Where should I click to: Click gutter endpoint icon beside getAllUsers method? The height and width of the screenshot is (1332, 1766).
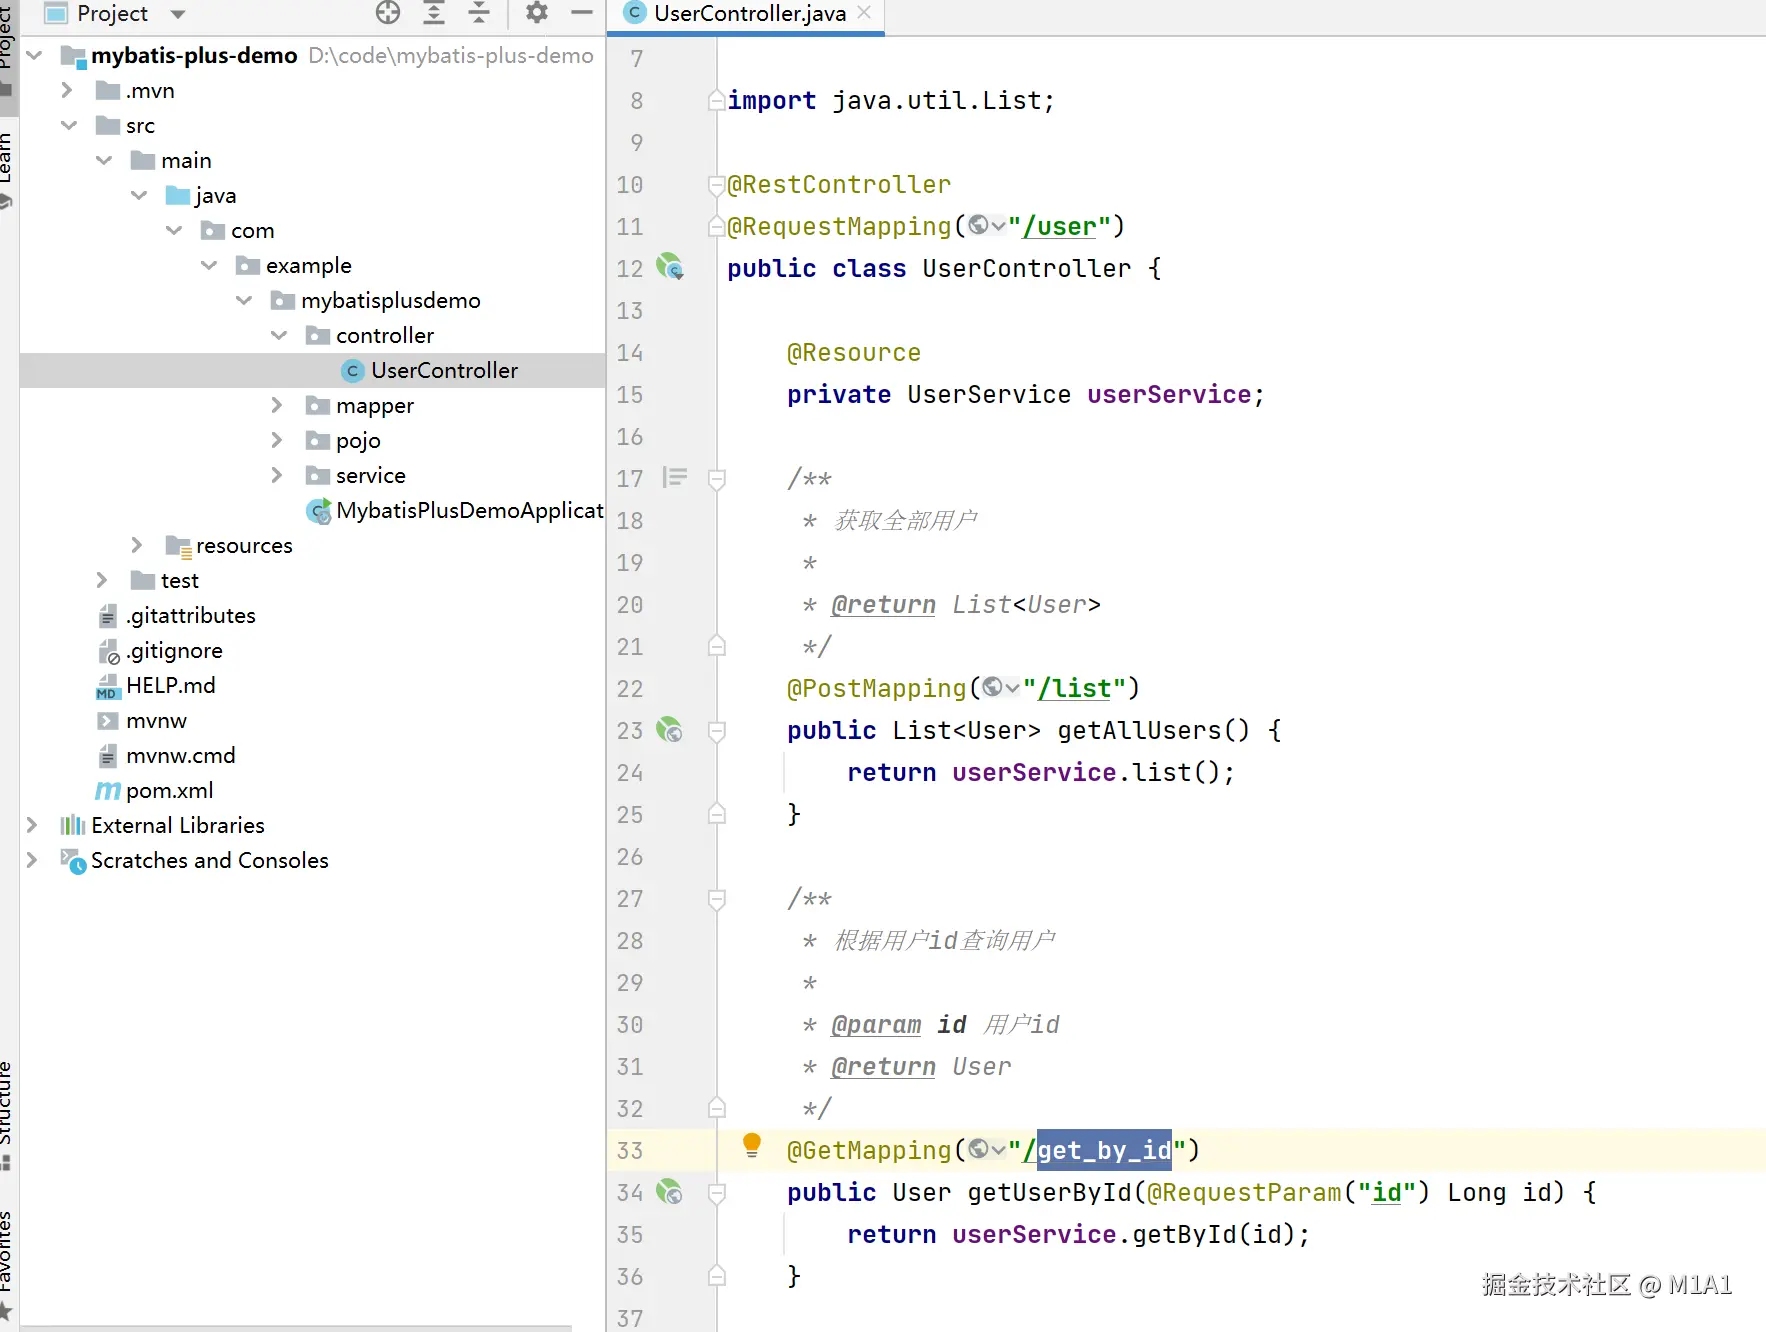(x=669, y=730)
